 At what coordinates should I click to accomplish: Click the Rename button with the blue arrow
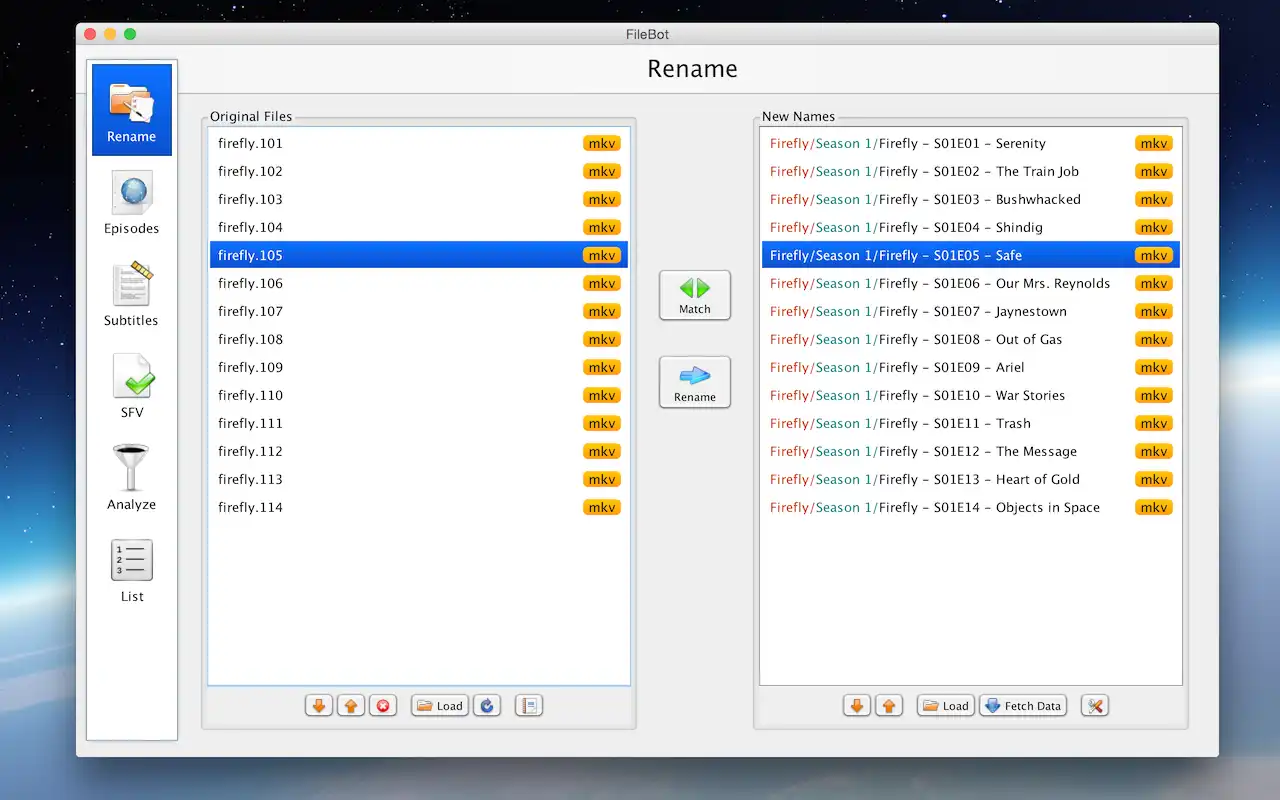(695, 382)
